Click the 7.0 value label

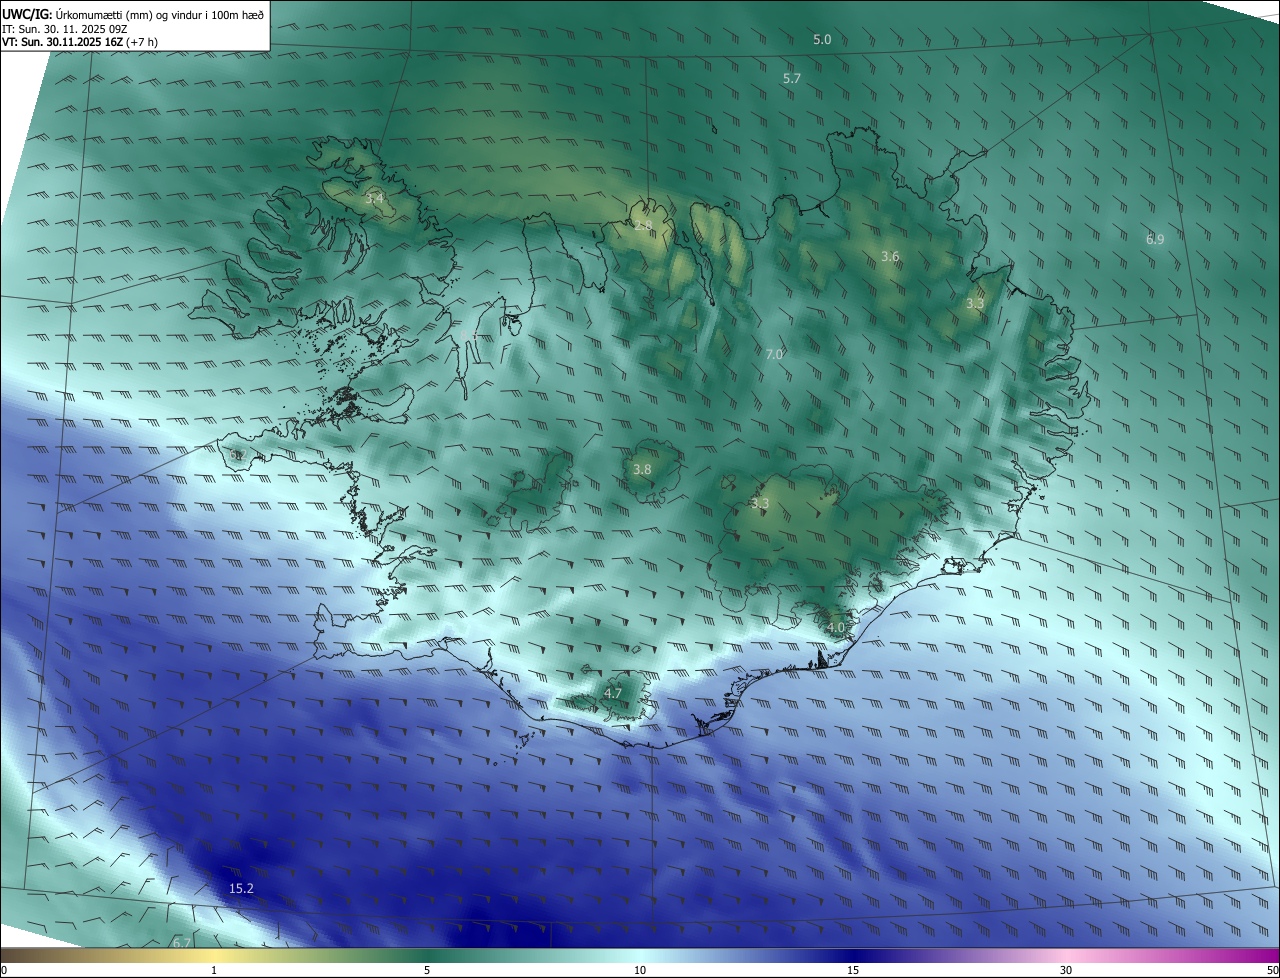pos(774,354)
